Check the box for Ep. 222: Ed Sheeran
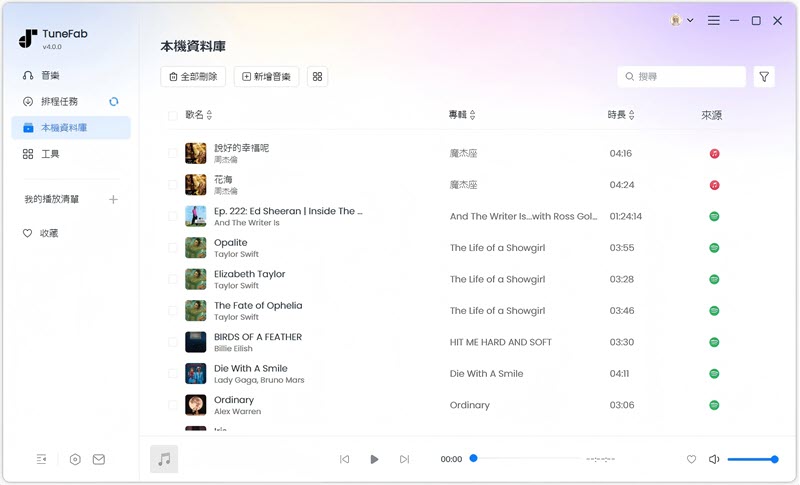The width and height of the screenshot is (800, 485). 173,216
